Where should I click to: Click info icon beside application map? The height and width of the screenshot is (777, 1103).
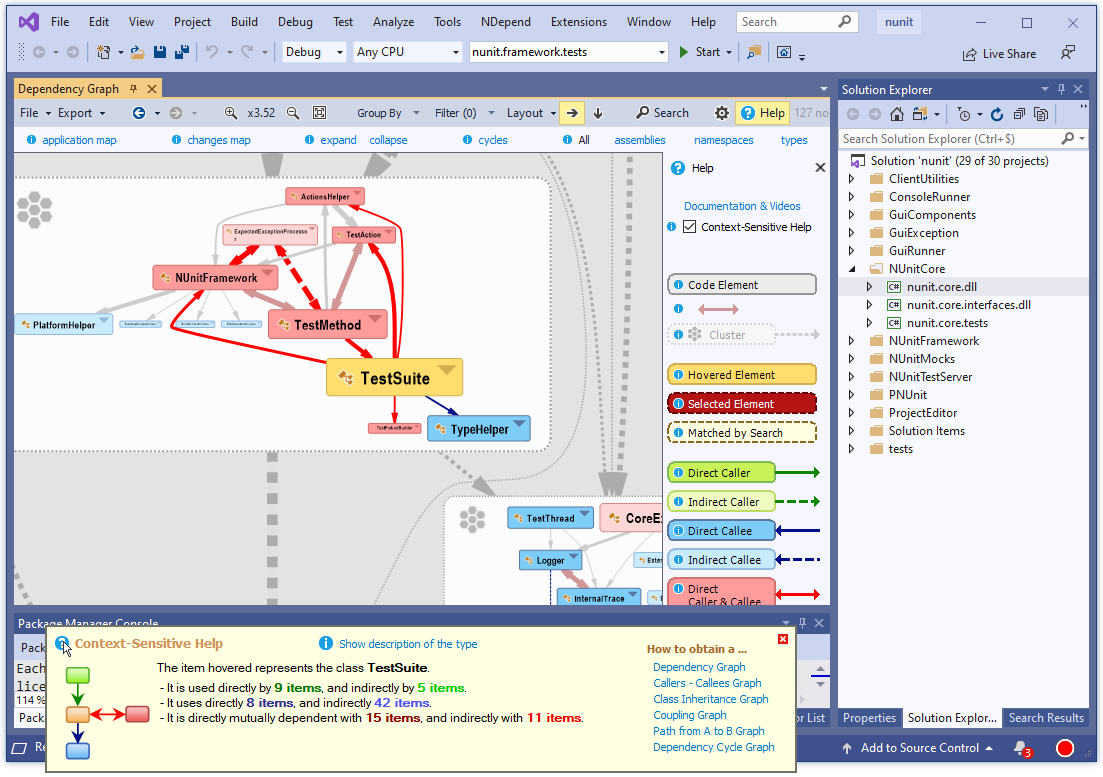(x=32, y=140)
